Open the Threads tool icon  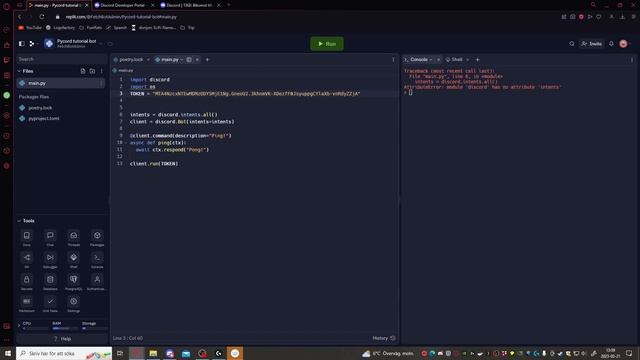coord(73,236)
